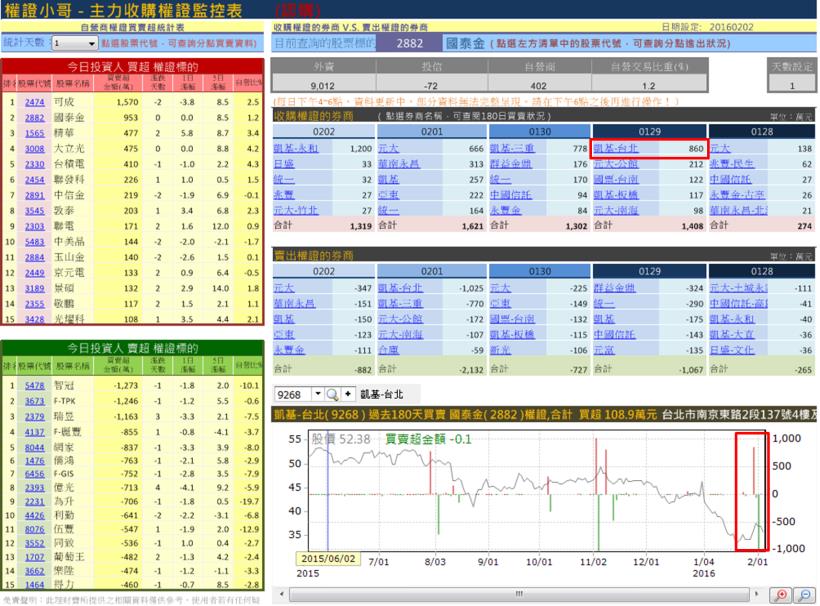Open stock code 3673 F-TPK link
The width and height of the screenshot is (820, 606).
tap(35, 401)
